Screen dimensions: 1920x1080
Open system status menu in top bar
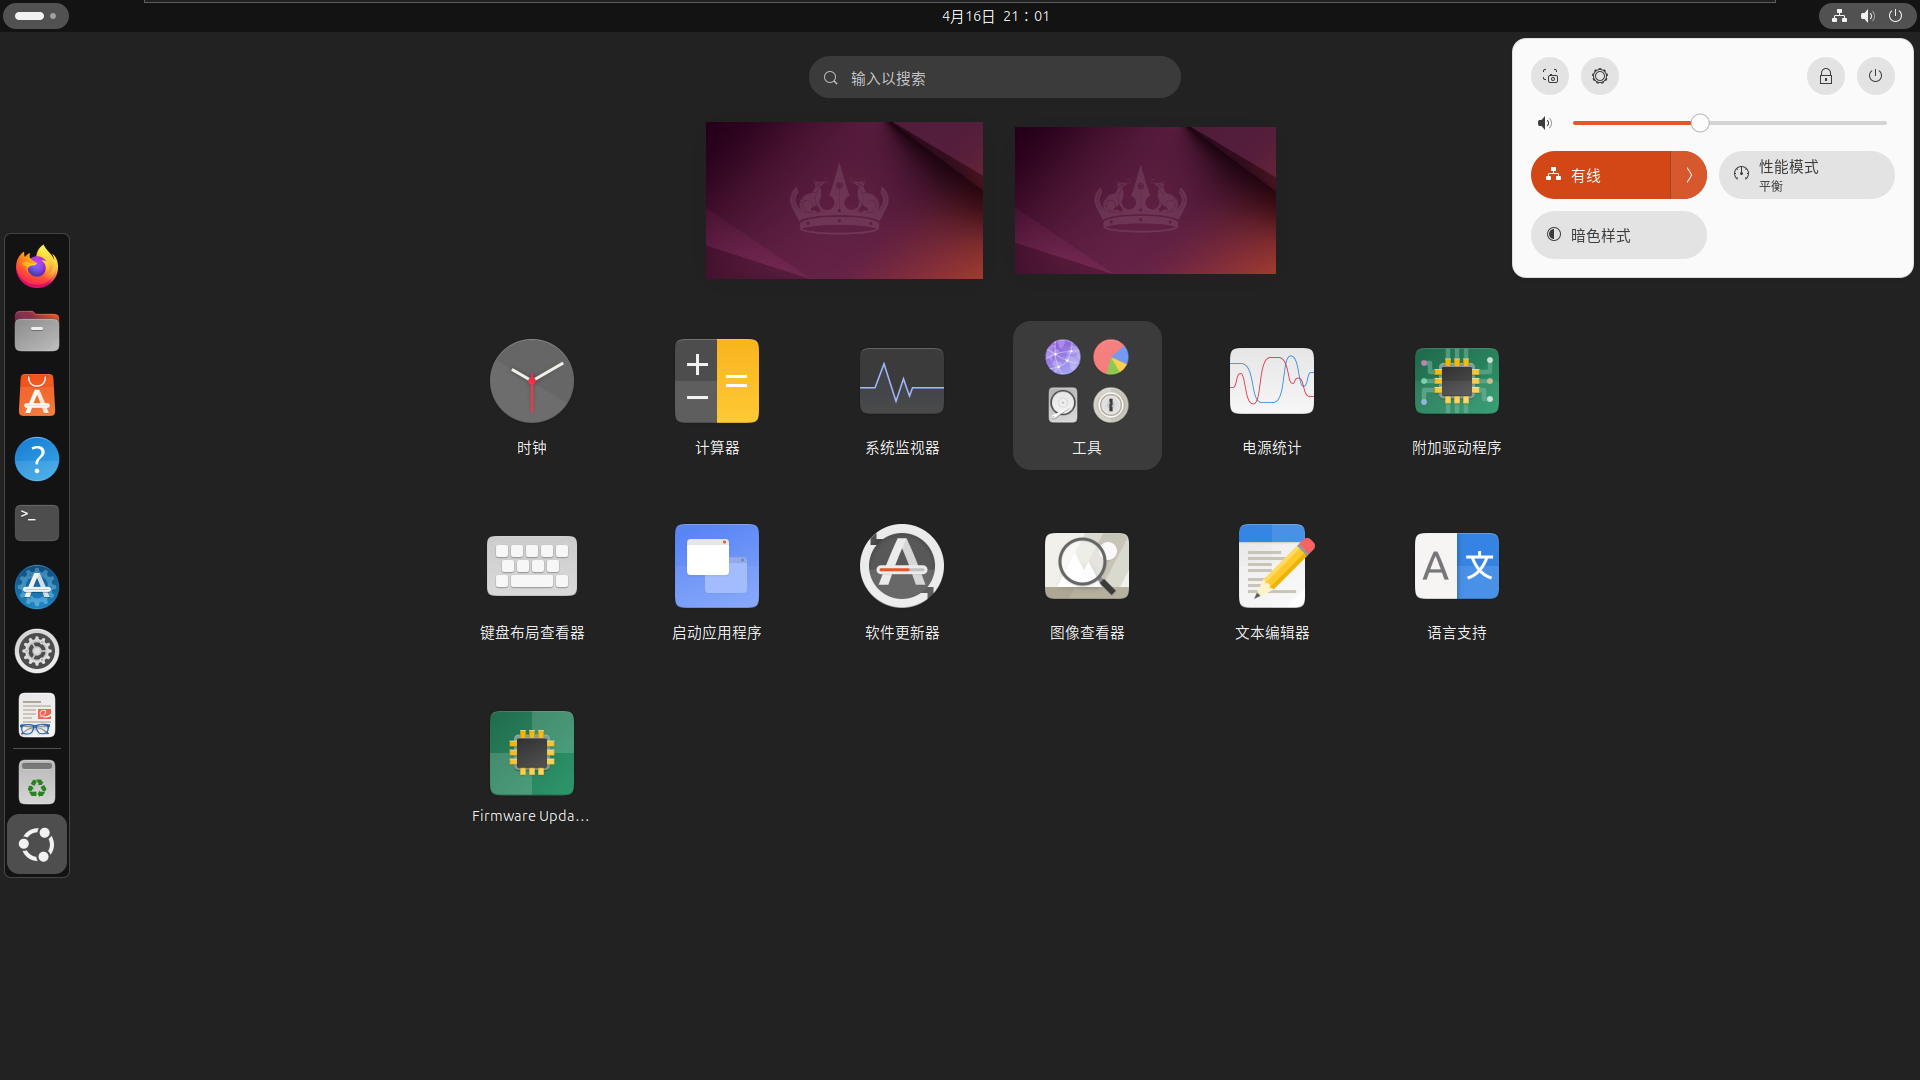click(x=1866, y=16)
